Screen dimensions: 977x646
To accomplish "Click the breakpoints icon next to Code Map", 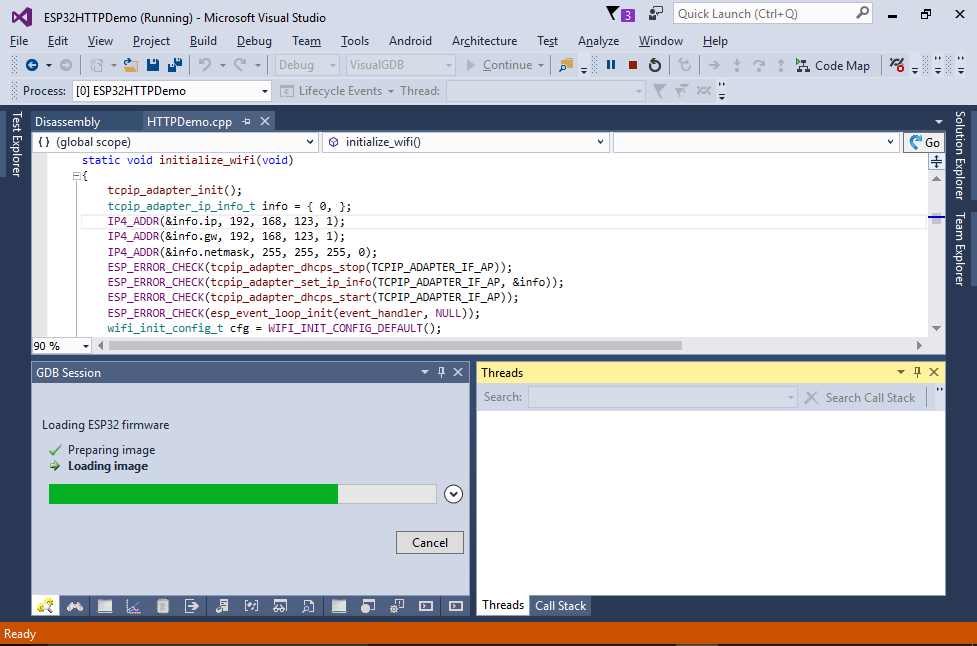I will pos(897,65).
